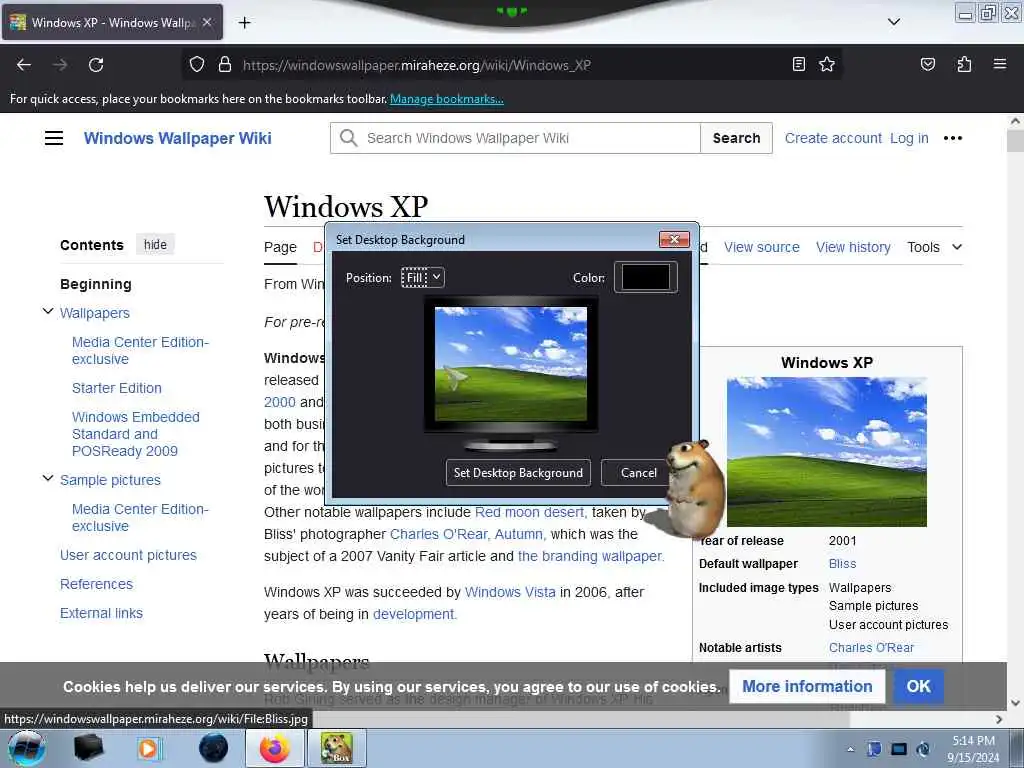Click the browser address bar URL

[x=417, y=65]
